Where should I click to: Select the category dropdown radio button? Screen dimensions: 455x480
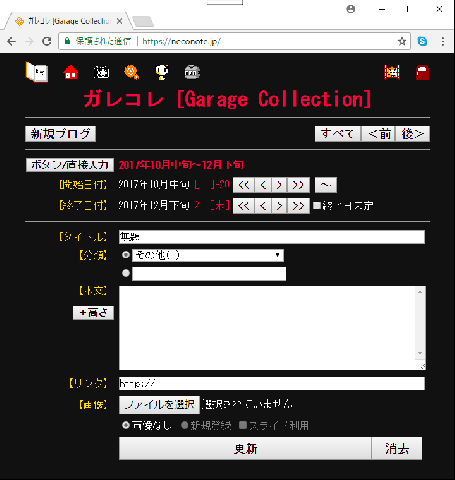(x=126, y=255)
